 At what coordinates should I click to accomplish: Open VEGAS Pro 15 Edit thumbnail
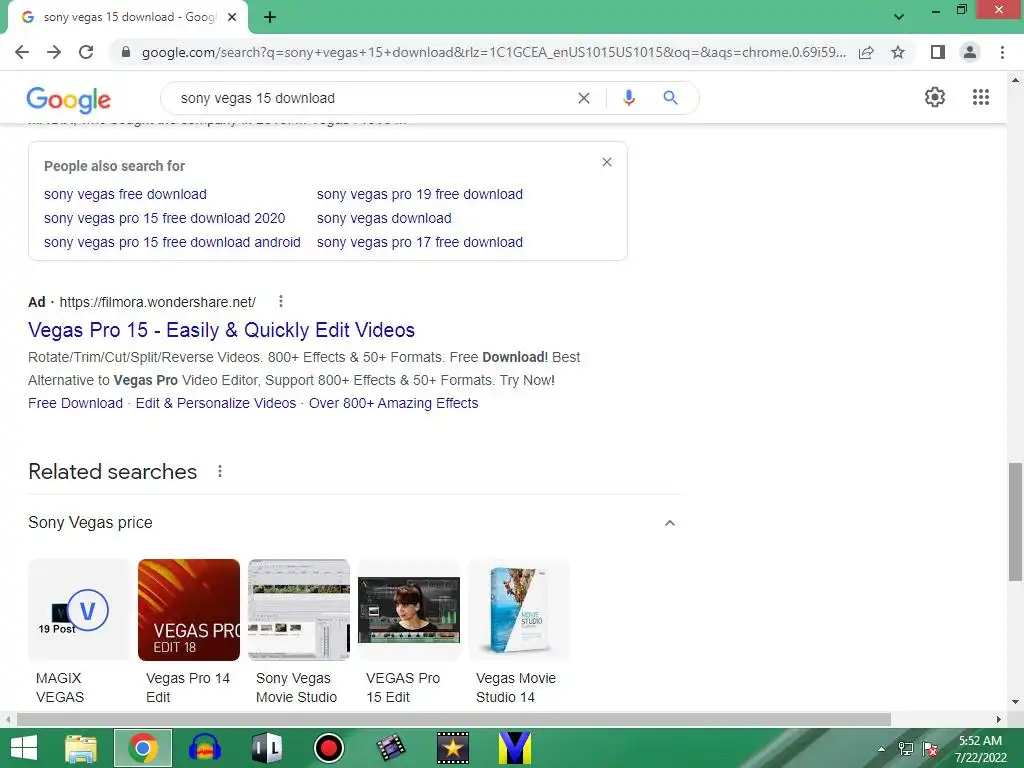tap(409, 632)
